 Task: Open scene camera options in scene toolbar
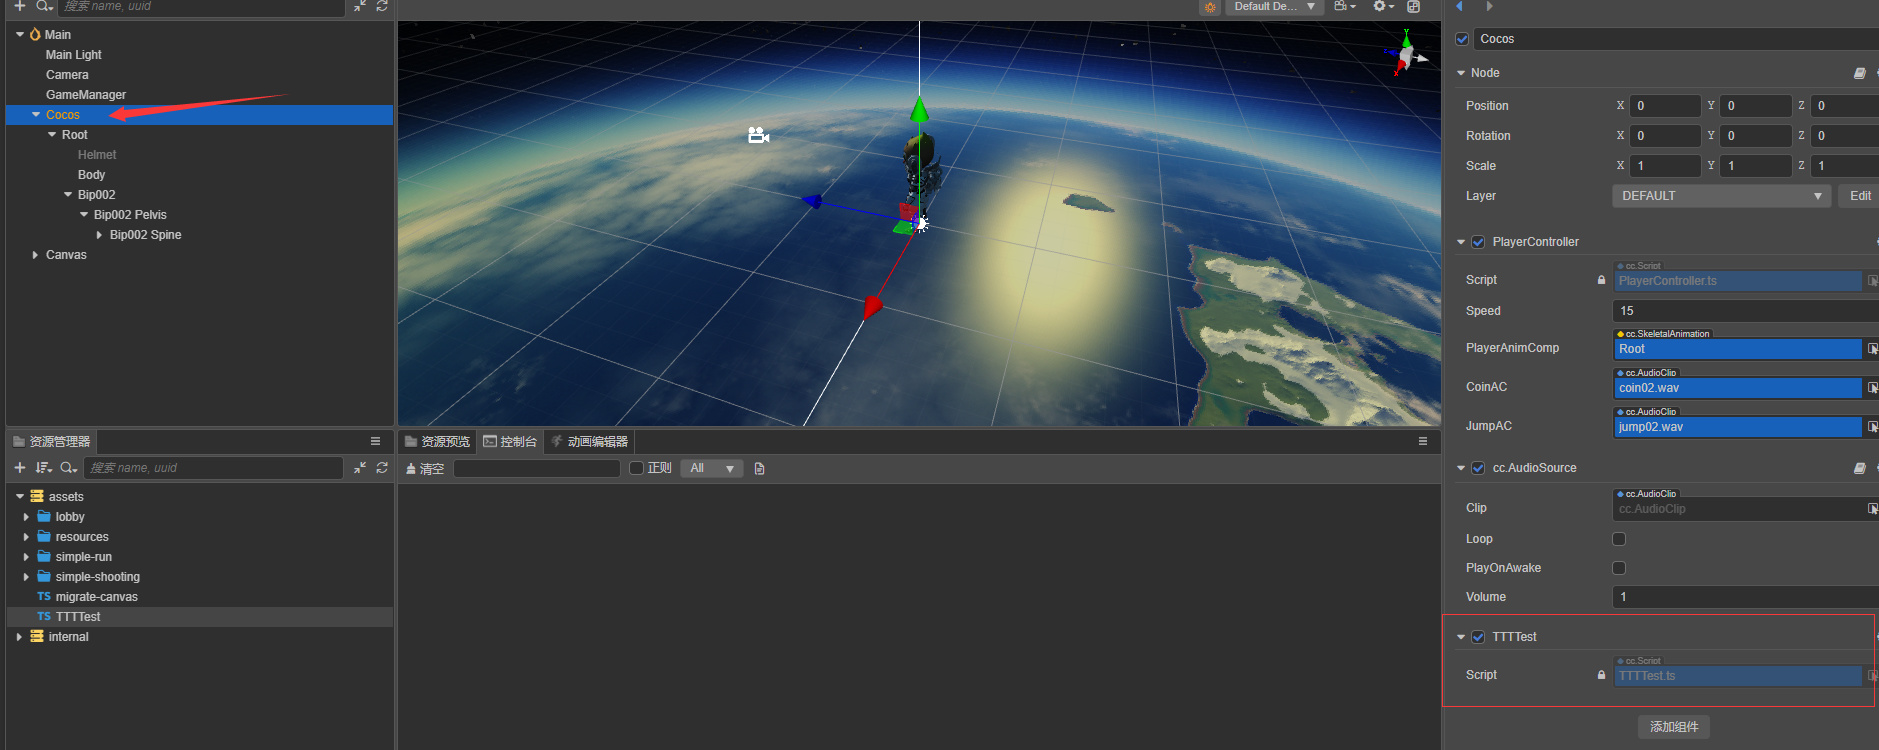pos(1345,6)
